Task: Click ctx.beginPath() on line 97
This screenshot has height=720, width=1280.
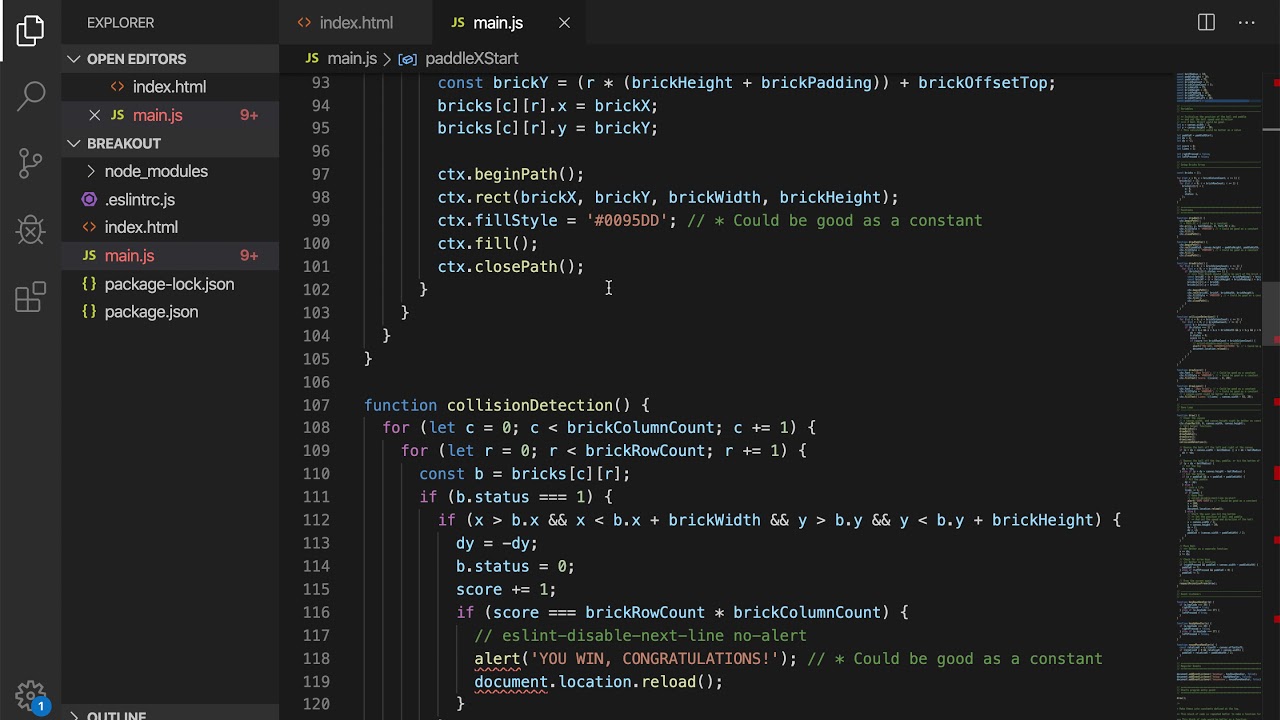Action: click(510, 174)
